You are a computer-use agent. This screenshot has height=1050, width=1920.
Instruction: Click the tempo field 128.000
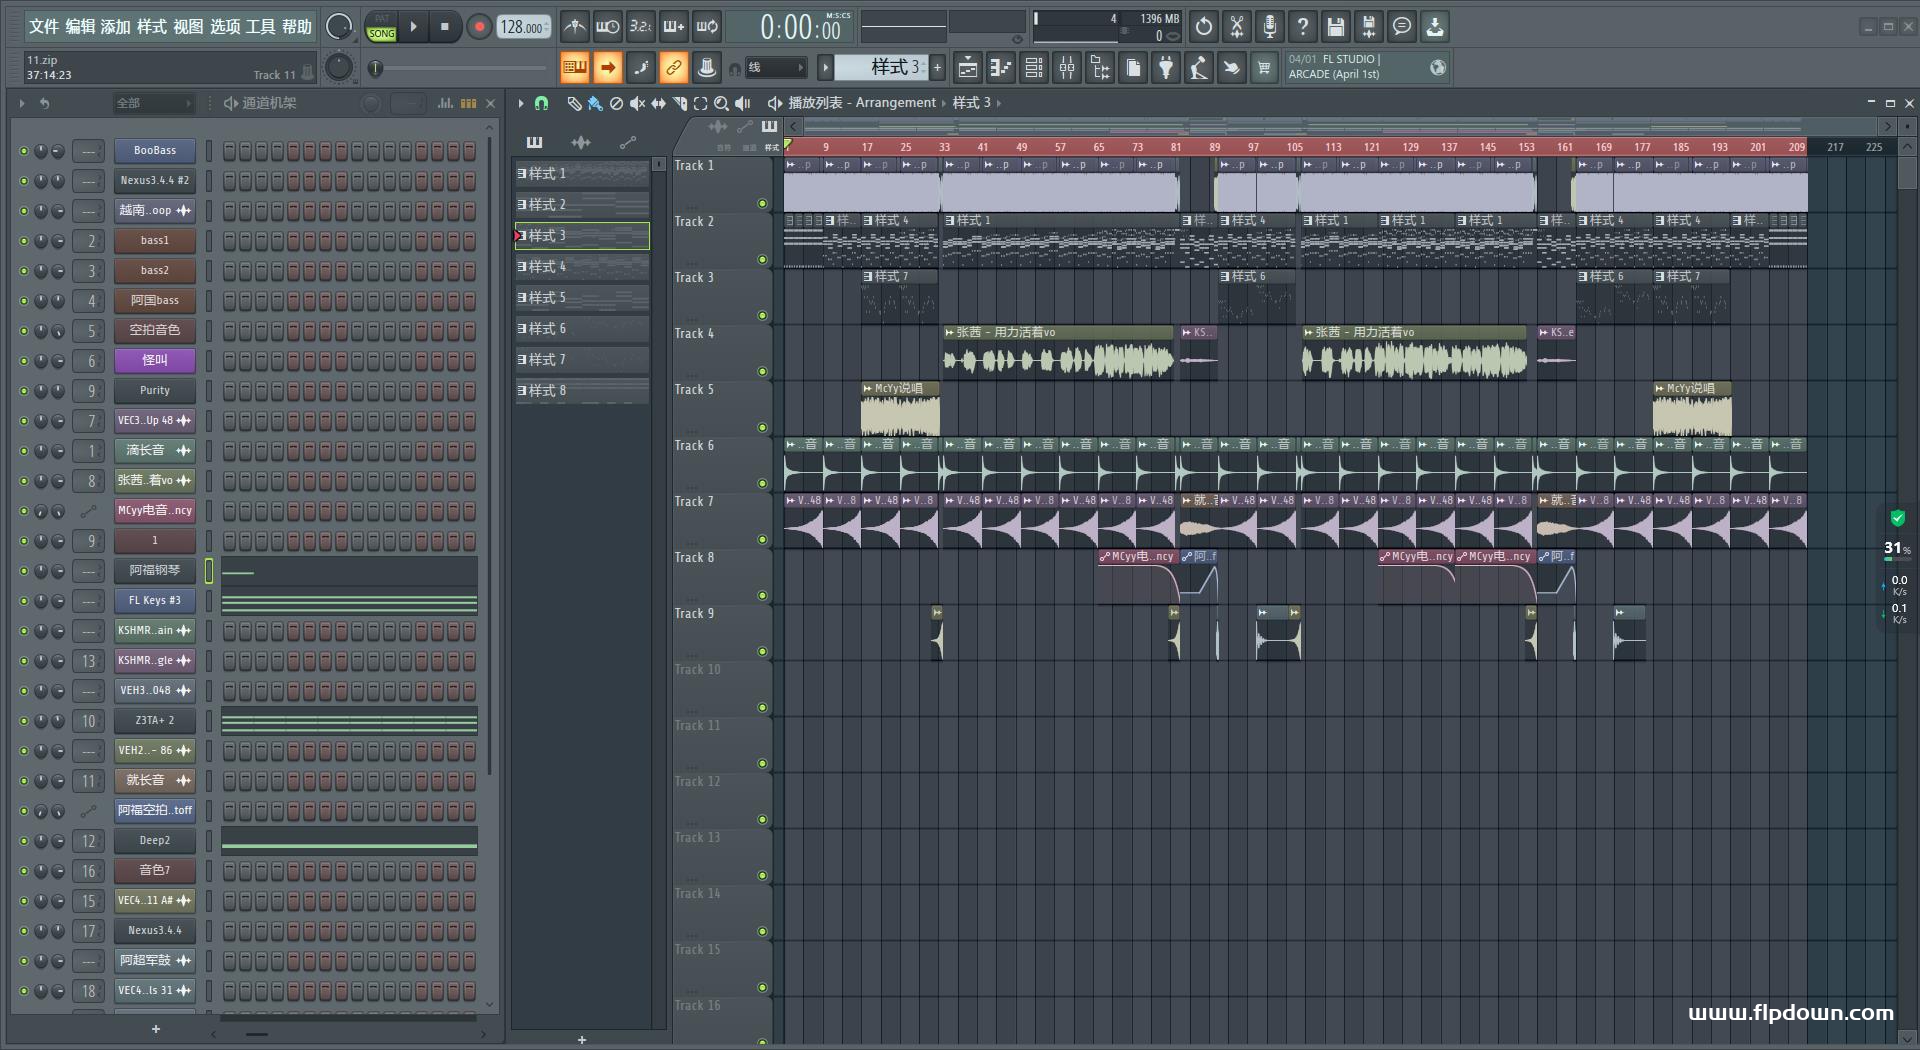click(524, 27)
